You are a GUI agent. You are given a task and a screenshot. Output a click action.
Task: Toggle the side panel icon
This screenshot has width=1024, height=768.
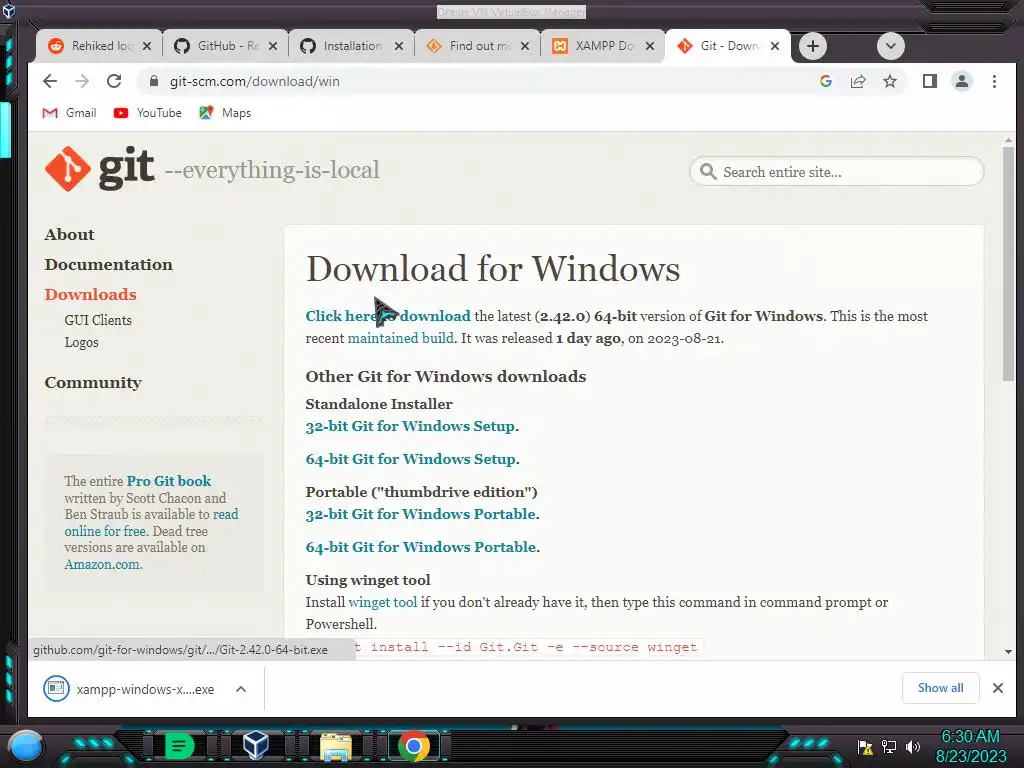click(929, 81)
